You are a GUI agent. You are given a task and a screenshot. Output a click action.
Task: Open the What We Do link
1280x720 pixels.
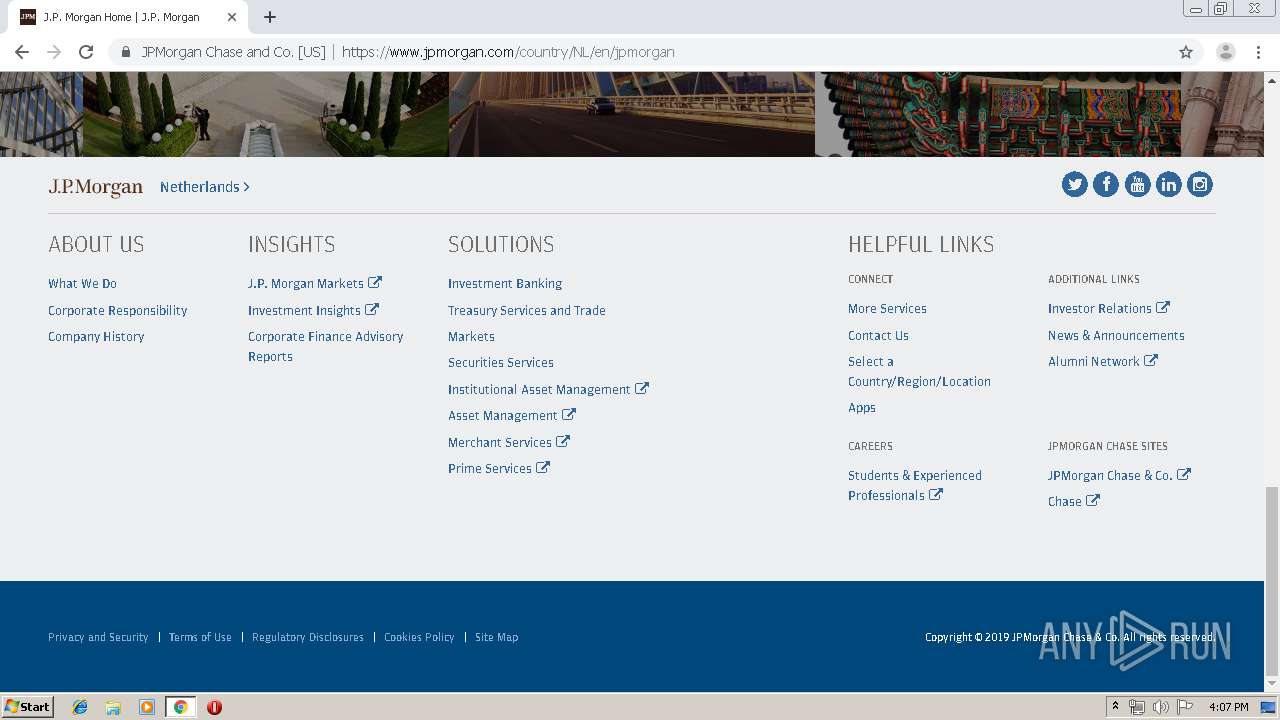(82, 284)
